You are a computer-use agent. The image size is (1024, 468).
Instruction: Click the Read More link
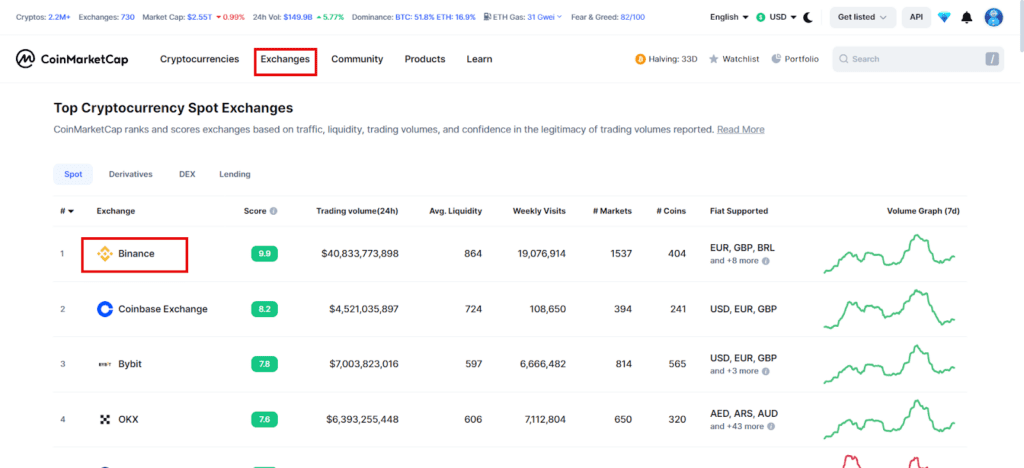coord(741,129)
